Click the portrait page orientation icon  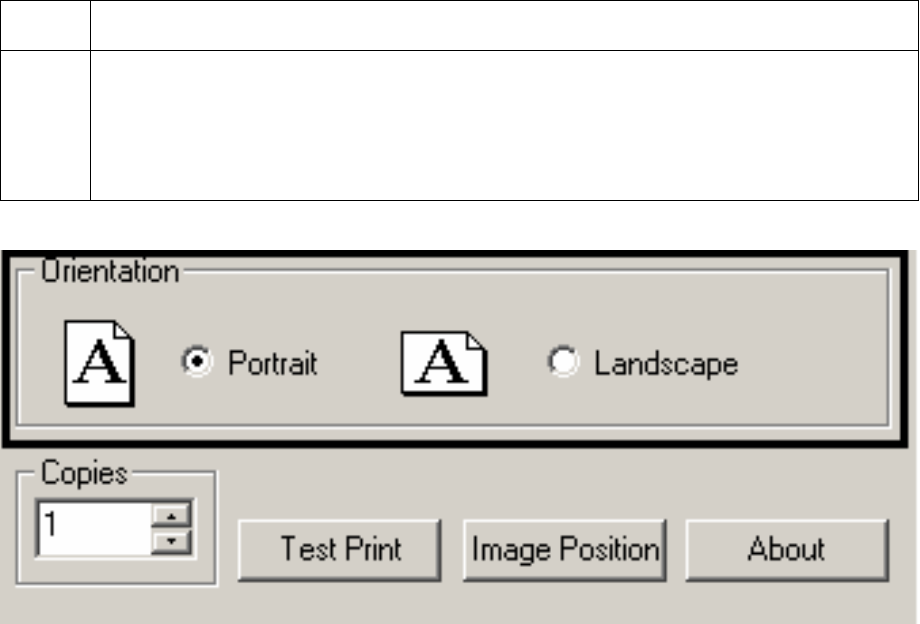(100, 362)
